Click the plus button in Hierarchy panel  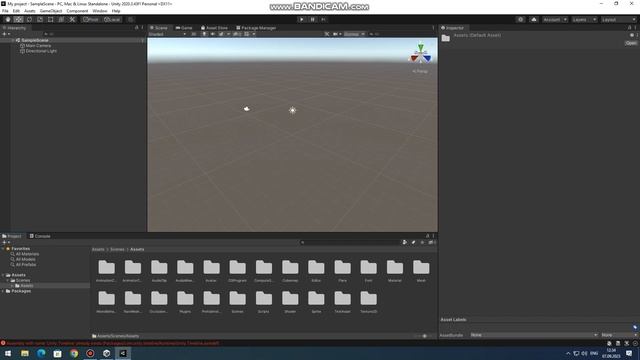(4, 34)
